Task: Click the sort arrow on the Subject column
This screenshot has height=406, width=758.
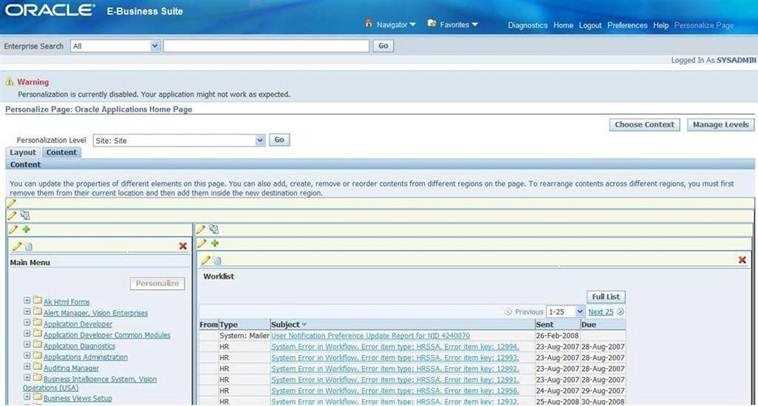Action: (305, 325)
